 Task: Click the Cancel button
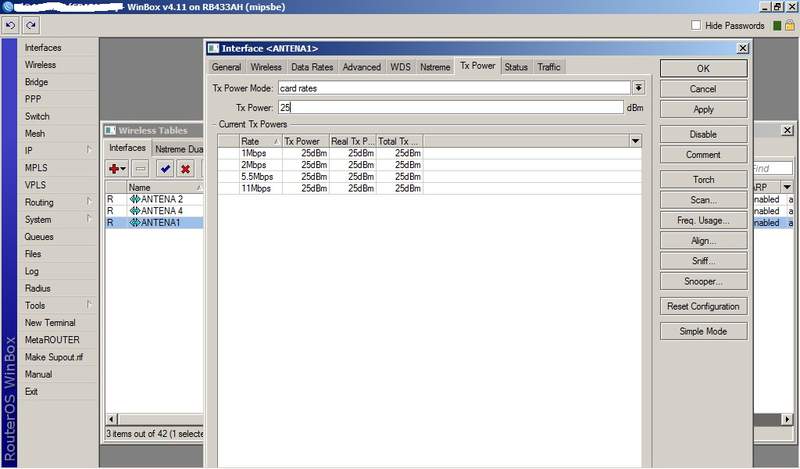(703, 89)
